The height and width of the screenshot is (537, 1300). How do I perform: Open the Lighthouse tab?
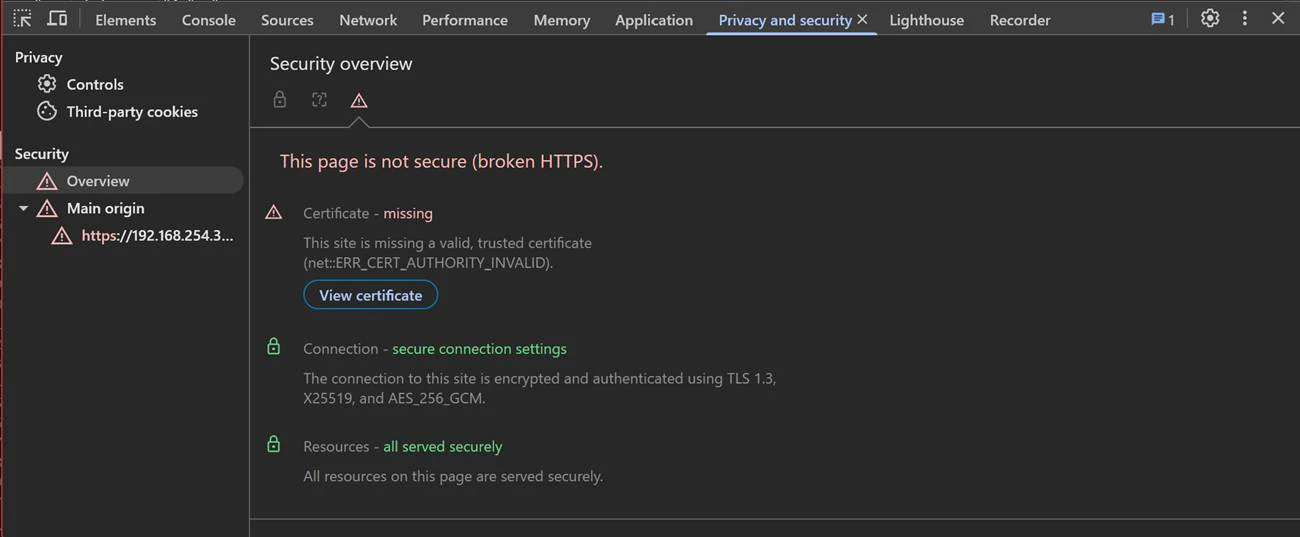pyautogui.click(x=927, y=20)
